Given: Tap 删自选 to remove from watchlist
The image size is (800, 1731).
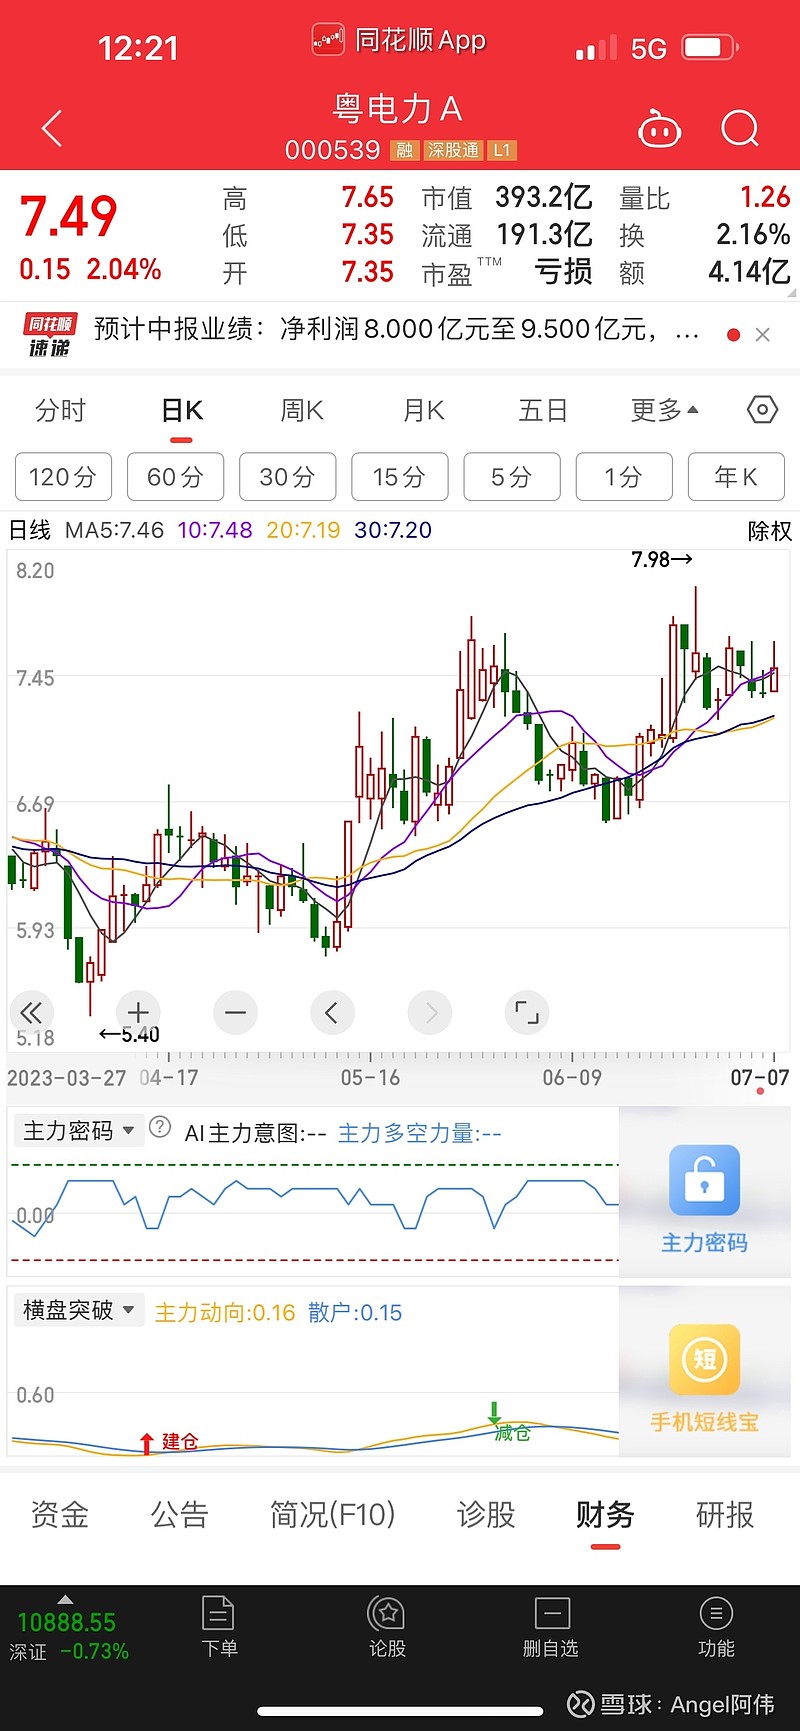Looking at the screenshot, I should [x=551, y=1627].
